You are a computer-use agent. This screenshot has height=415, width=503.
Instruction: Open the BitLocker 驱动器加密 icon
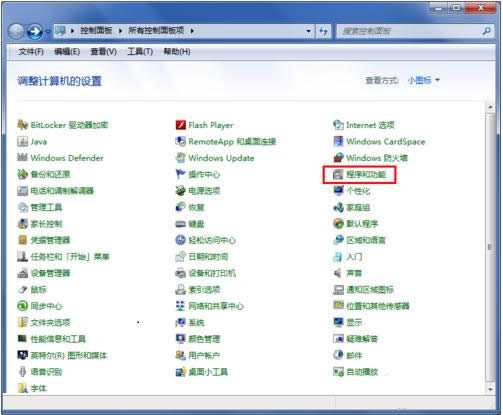(22, 125)
